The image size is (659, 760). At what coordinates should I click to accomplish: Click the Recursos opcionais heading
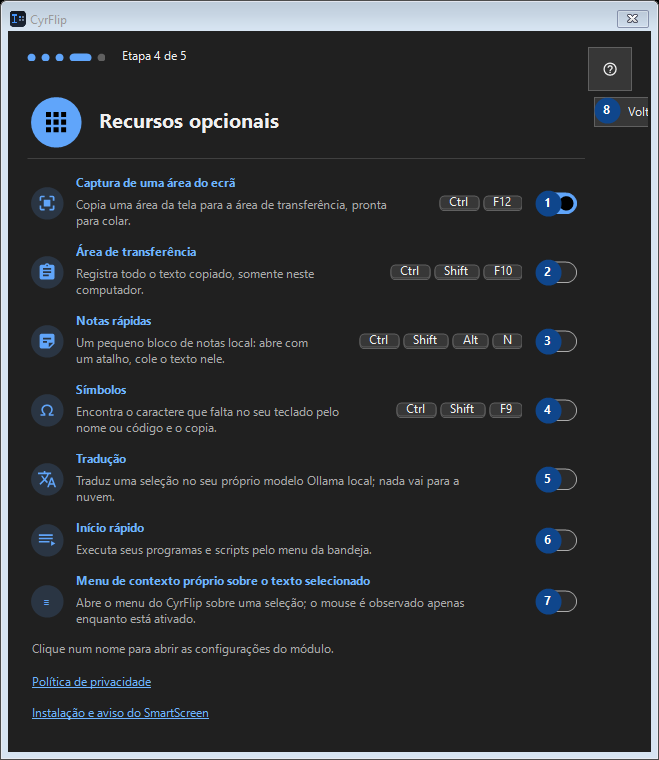point(189,122)
